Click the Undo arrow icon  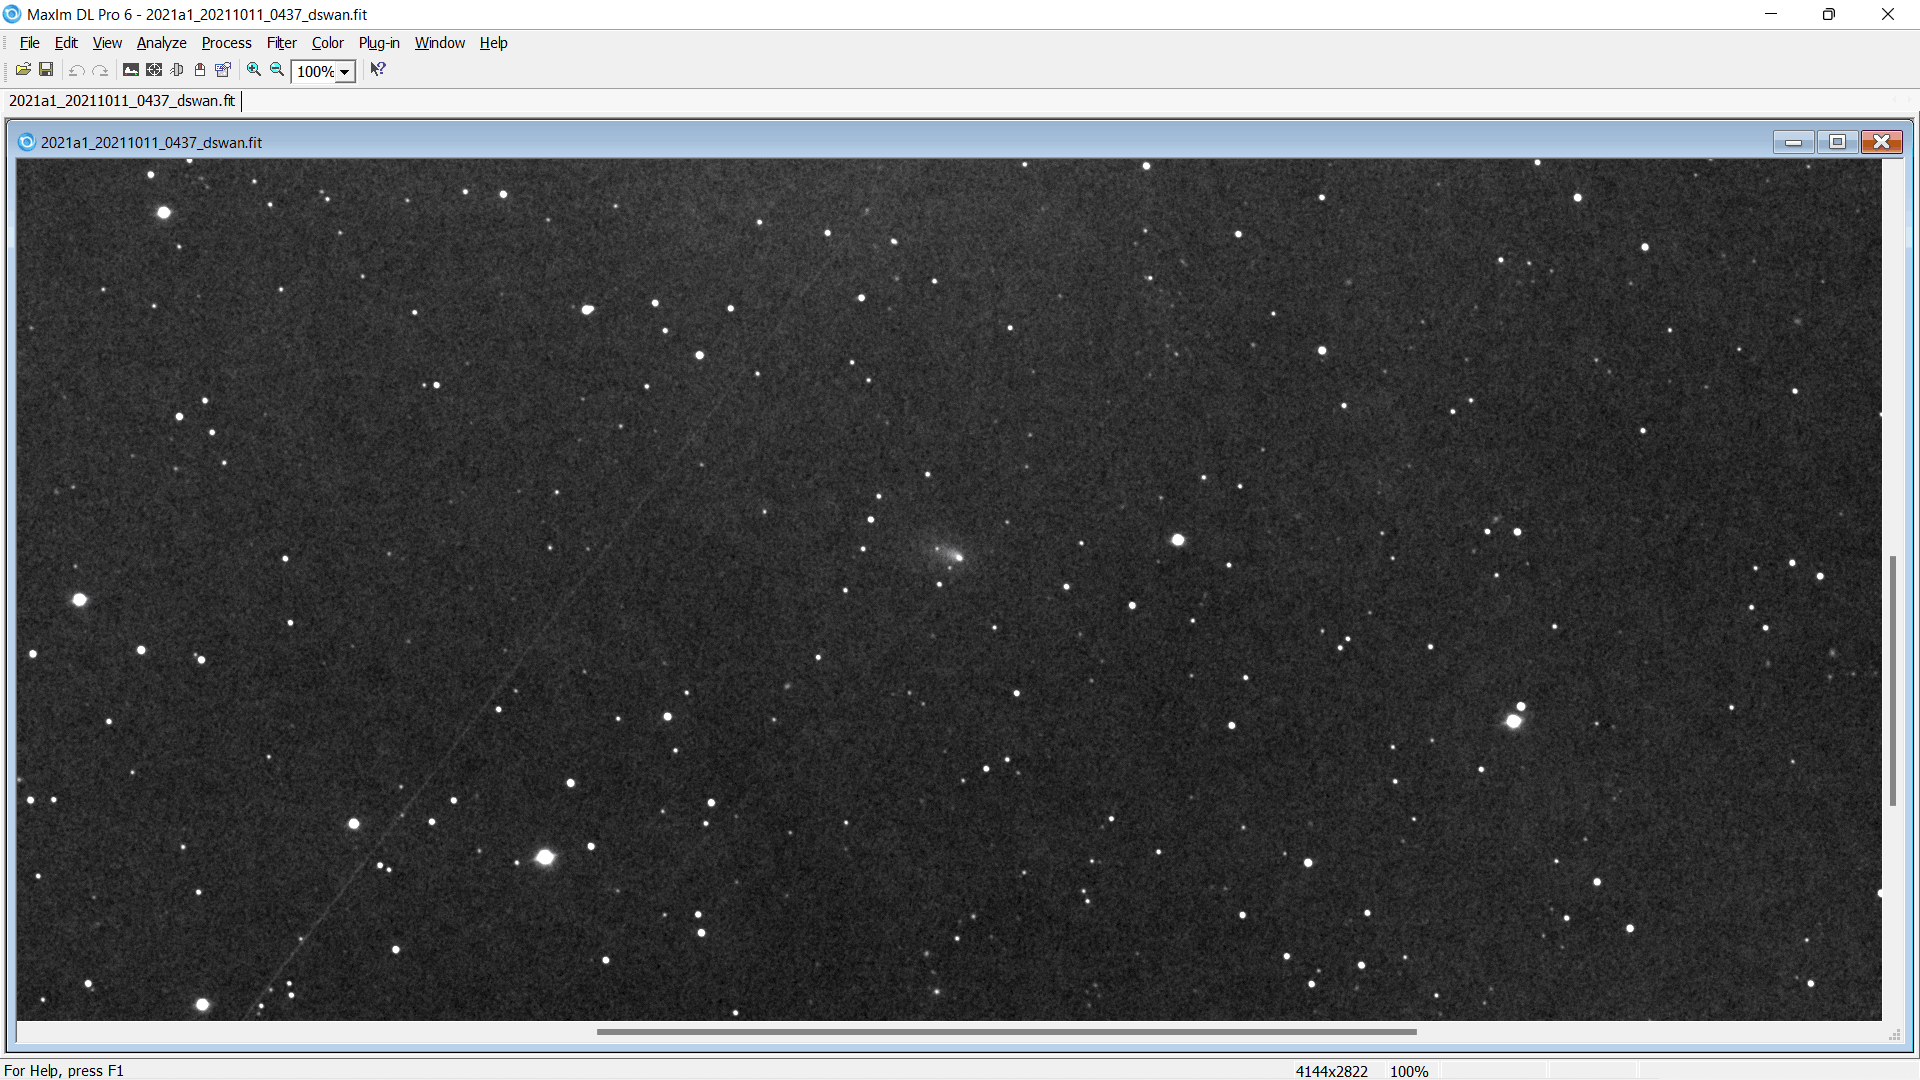77,70
